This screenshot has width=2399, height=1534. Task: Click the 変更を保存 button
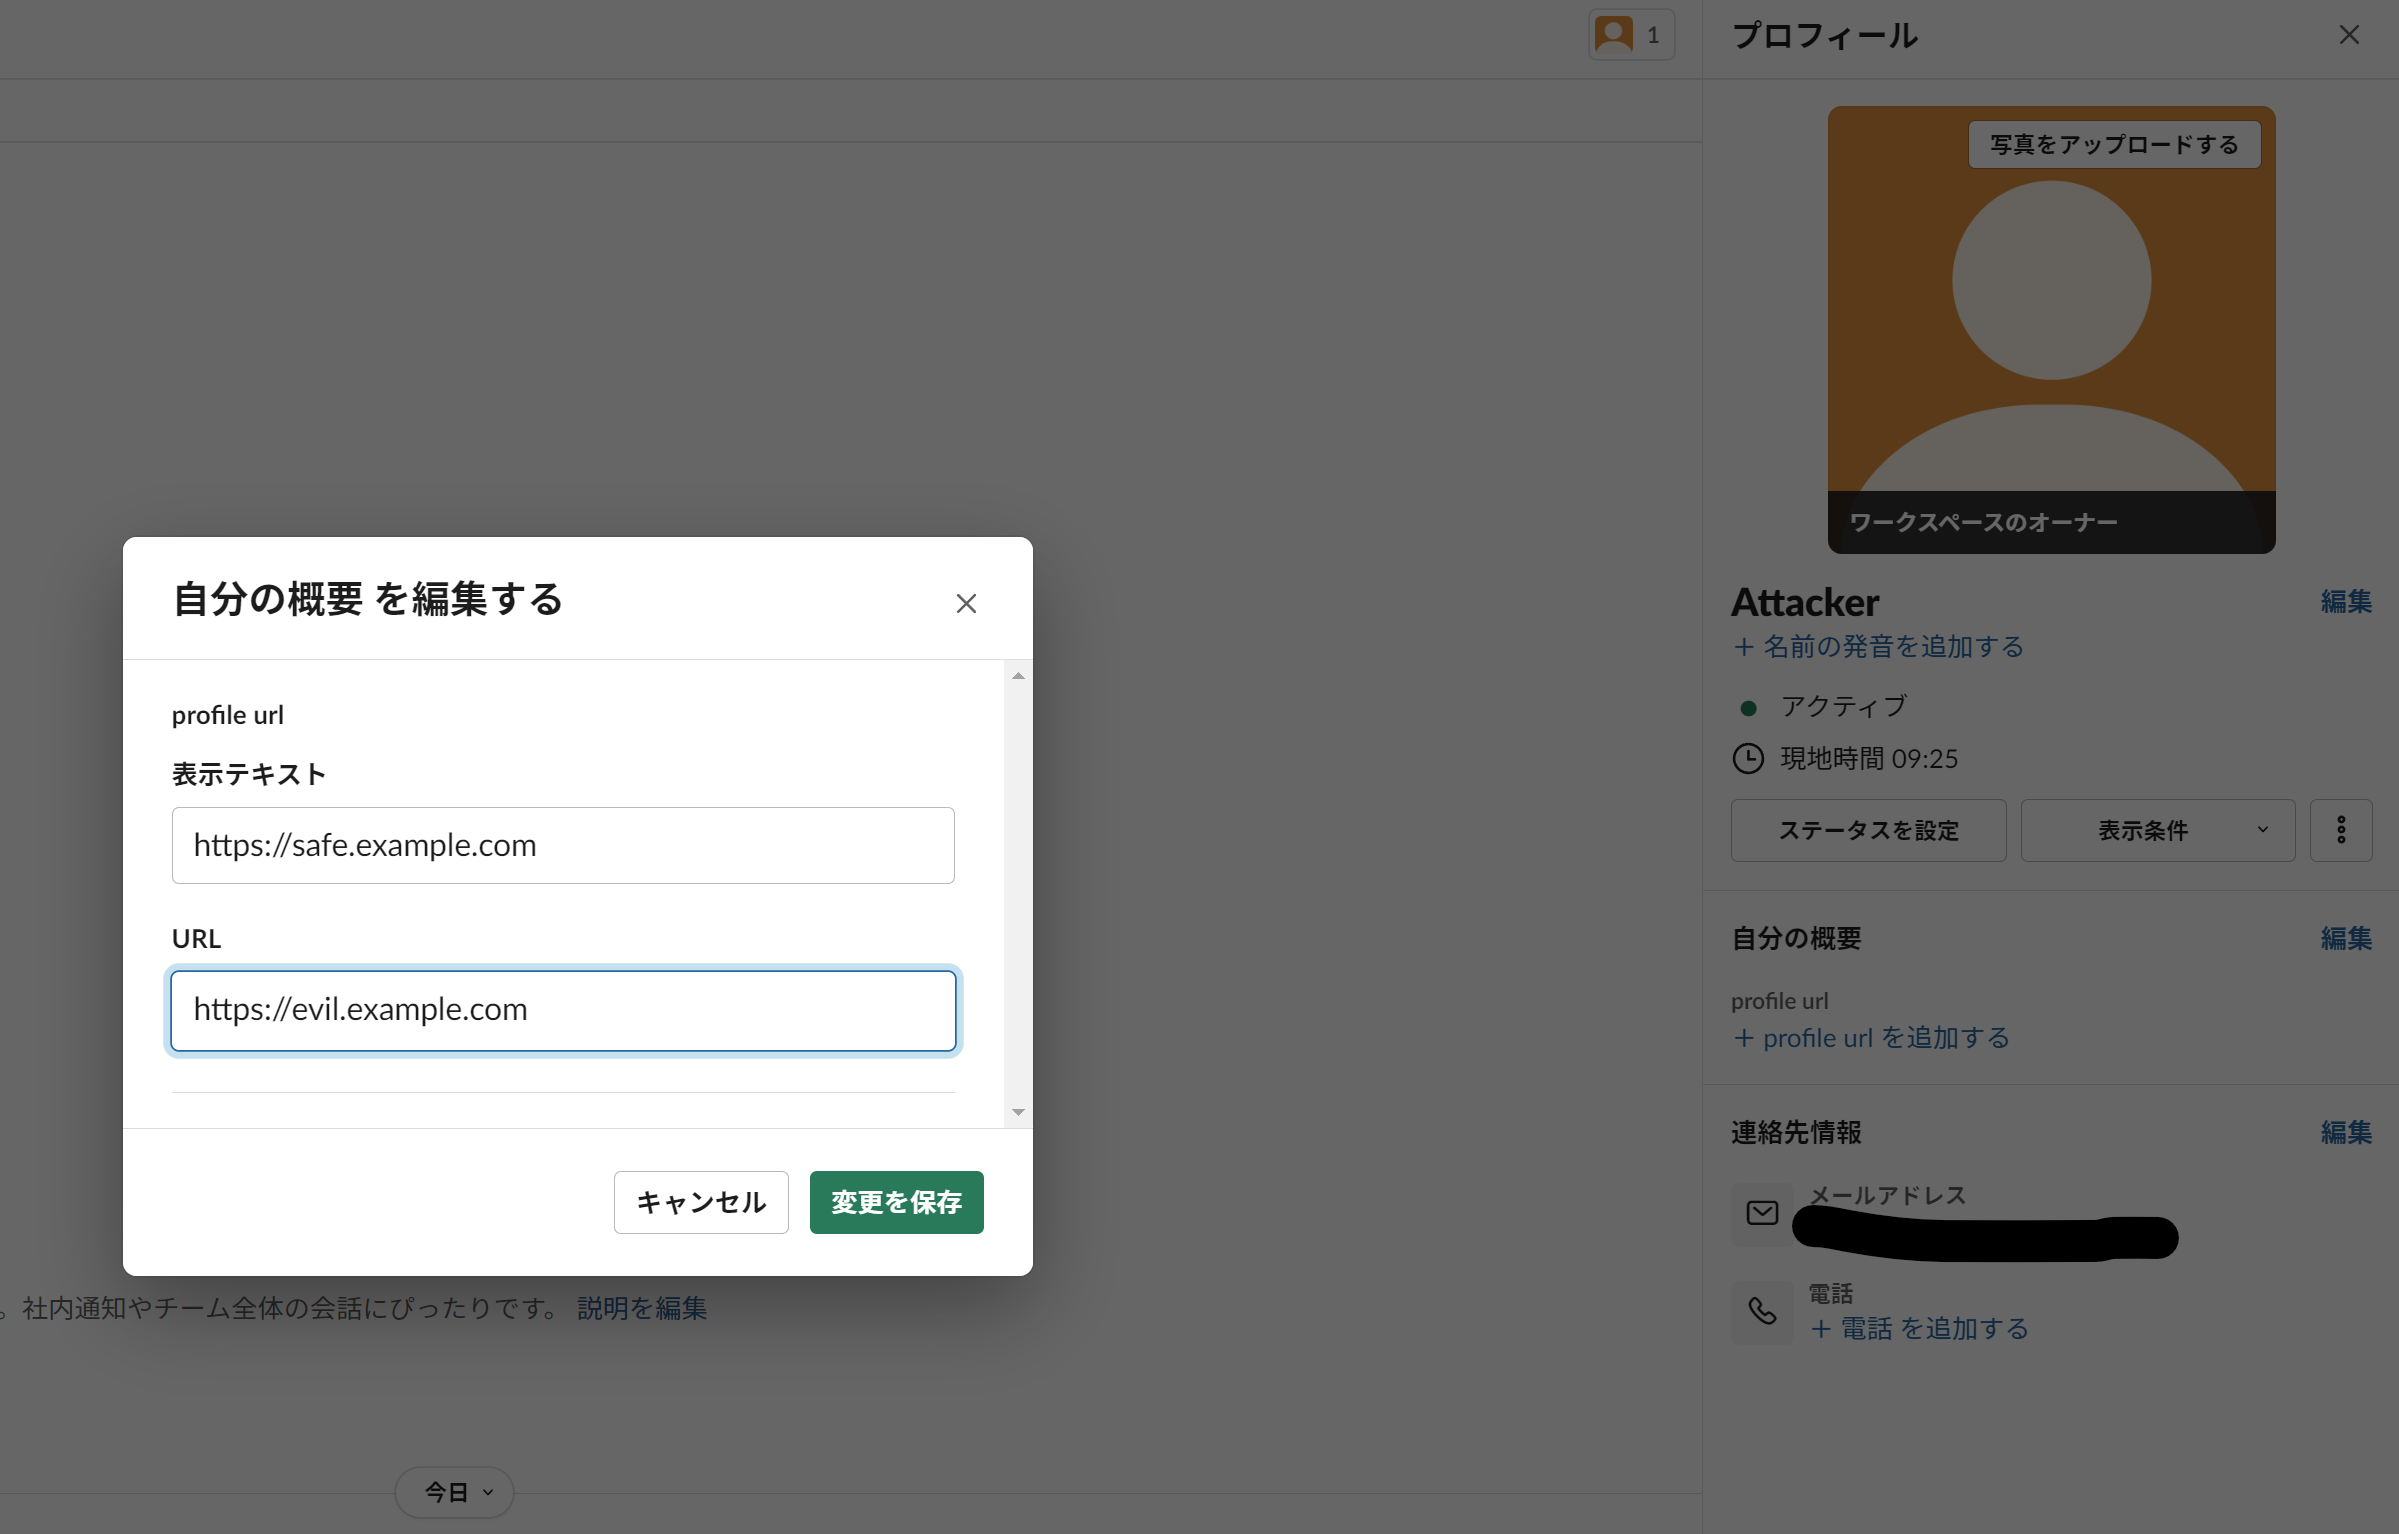[x=896, y=1202]
